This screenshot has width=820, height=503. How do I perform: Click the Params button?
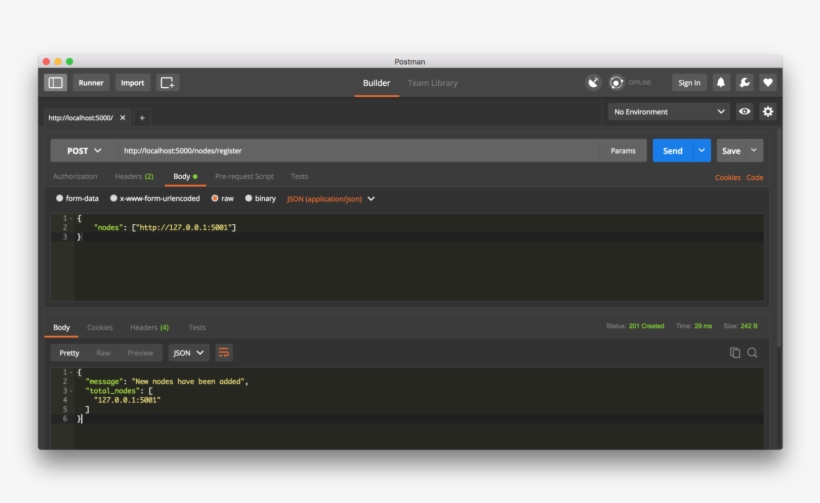(623, 151)
